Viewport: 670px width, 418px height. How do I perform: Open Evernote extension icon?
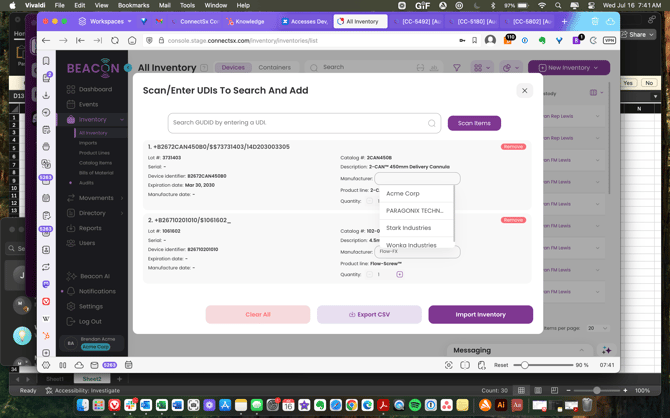[542, 41]
